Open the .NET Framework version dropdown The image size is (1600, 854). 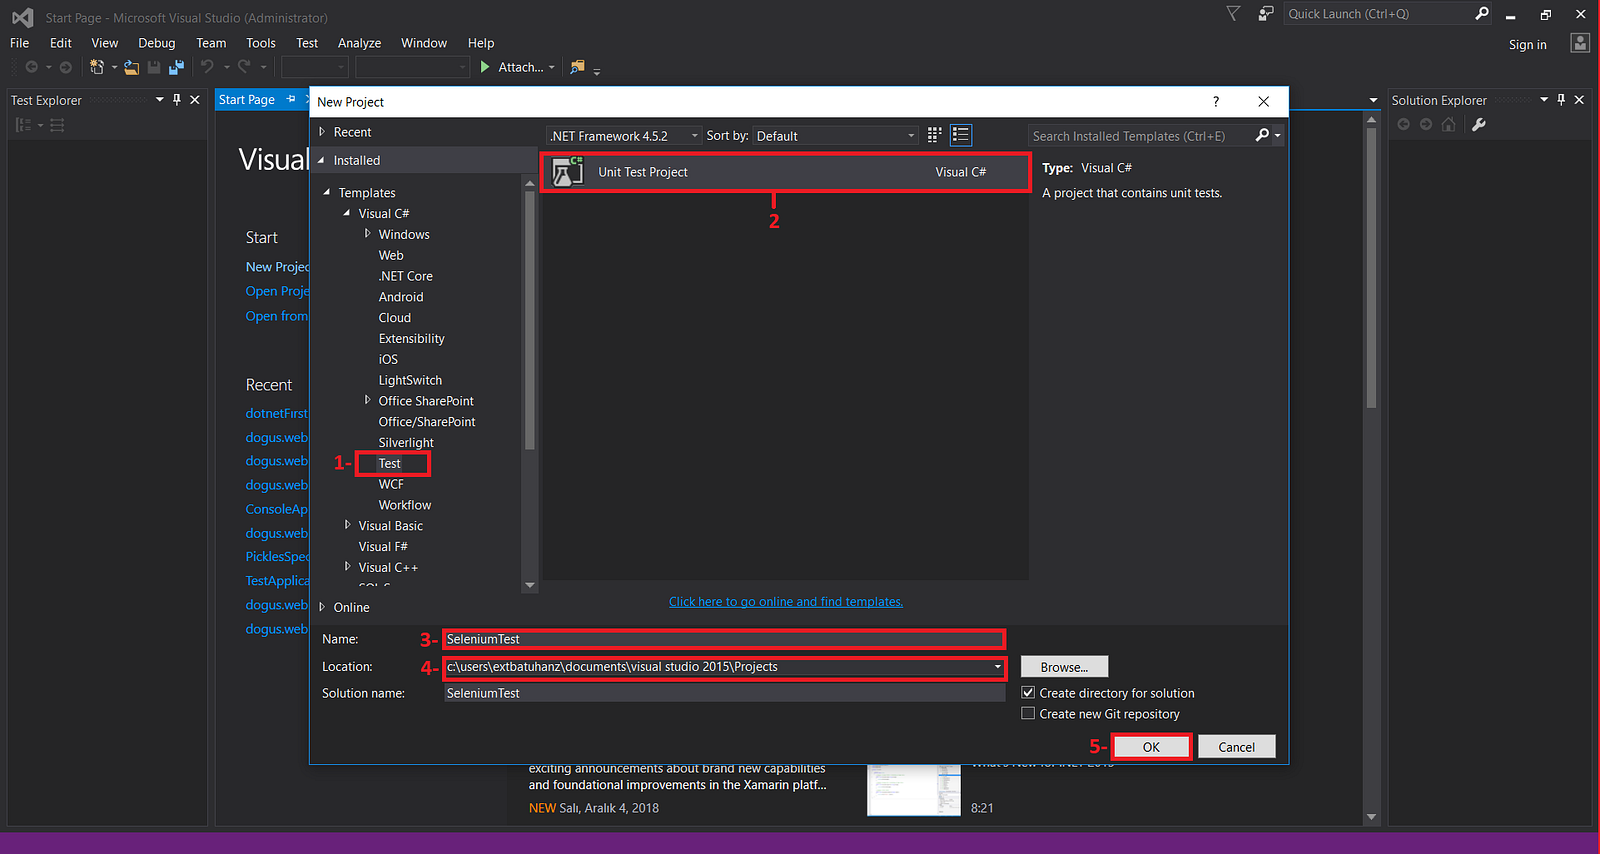pyautogui.click(x=624, y=136)
